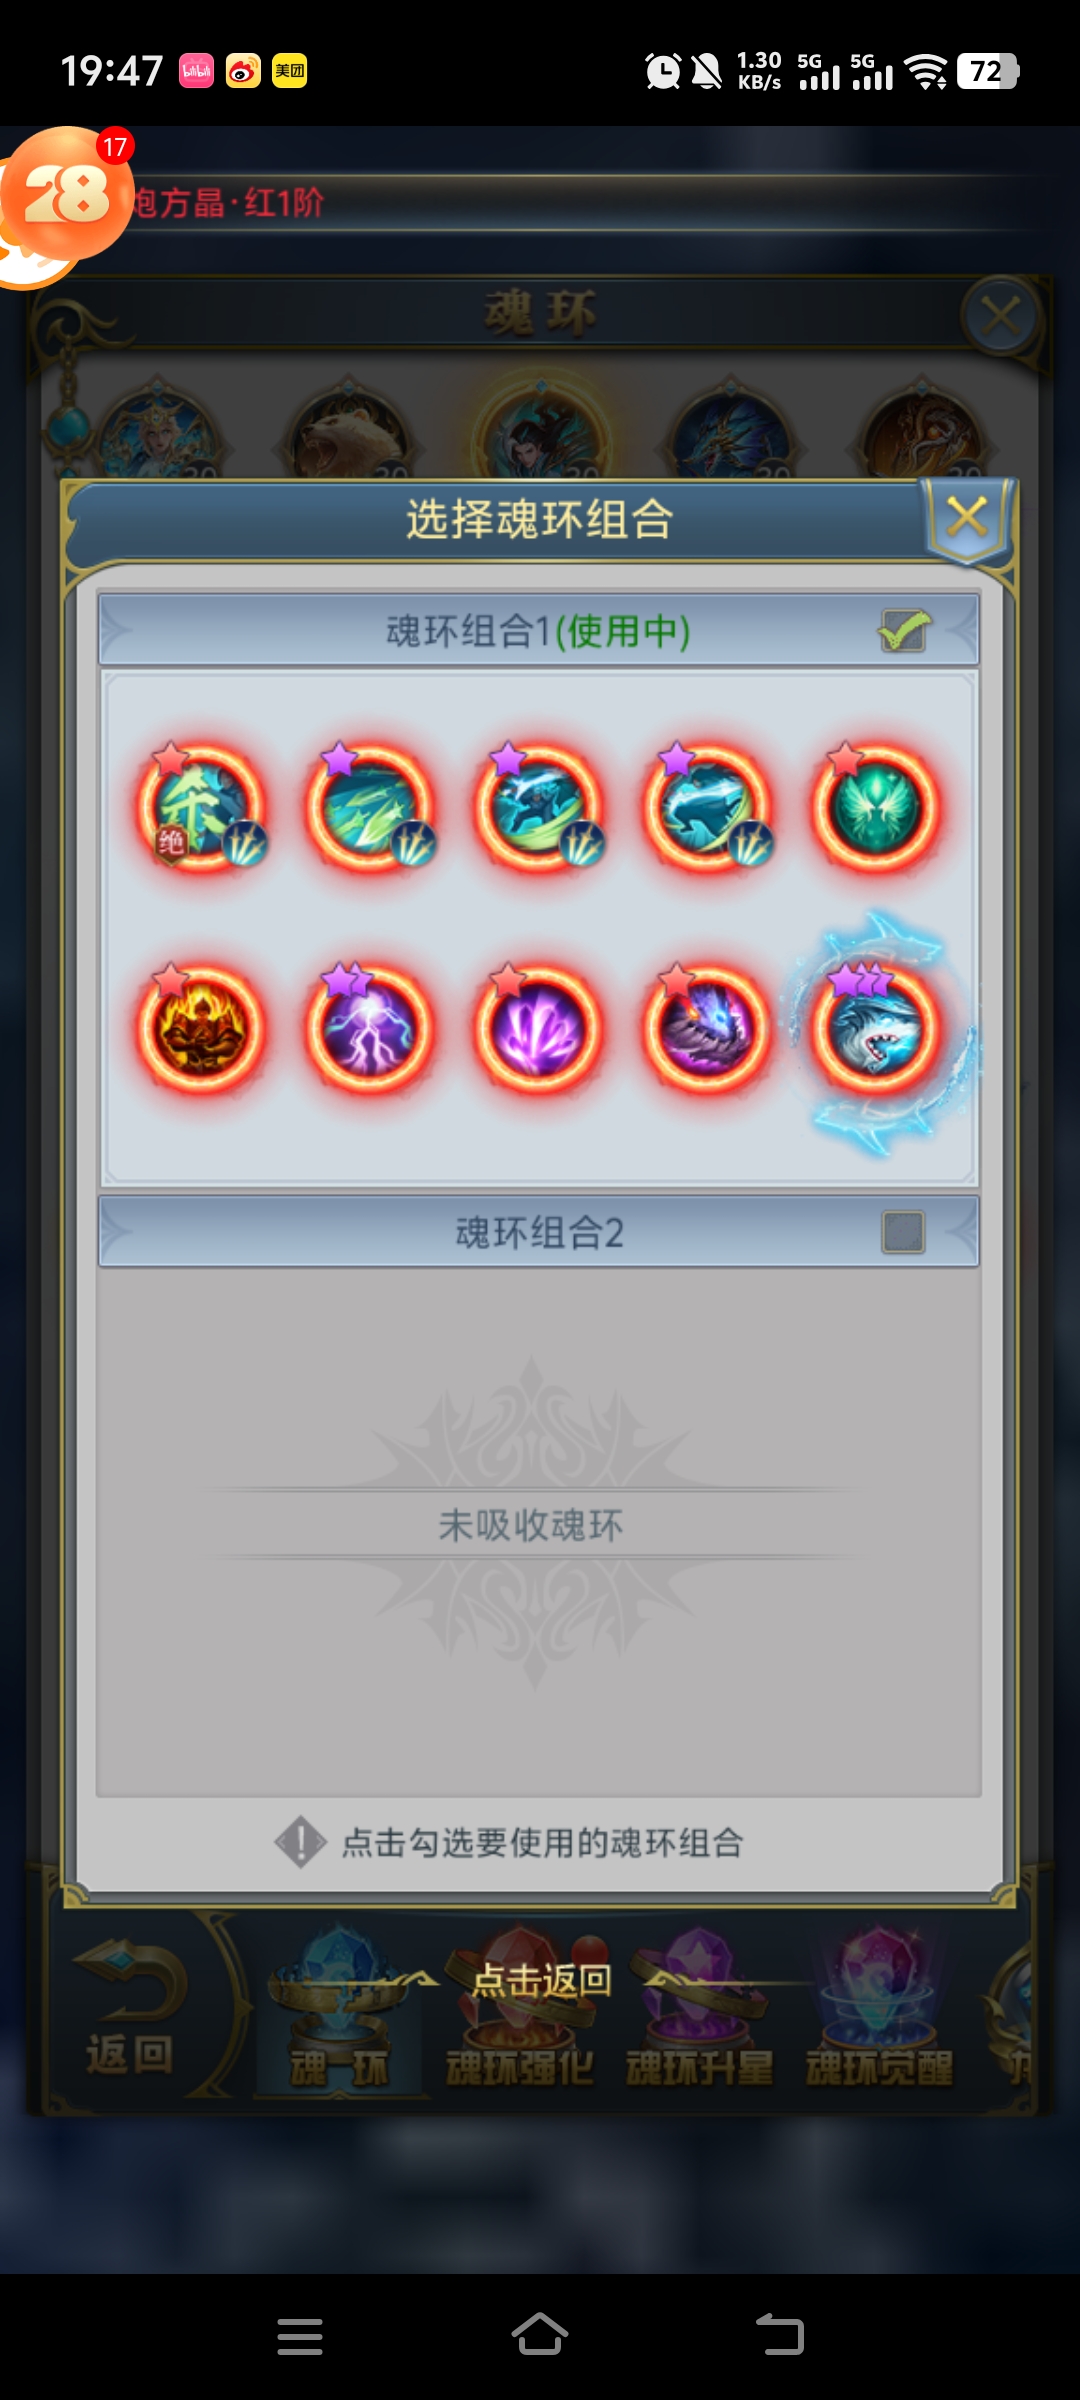This screenshot has height=2400, width=1080.
Task: Tap the 返回 back button
Action: [130, 2010]
